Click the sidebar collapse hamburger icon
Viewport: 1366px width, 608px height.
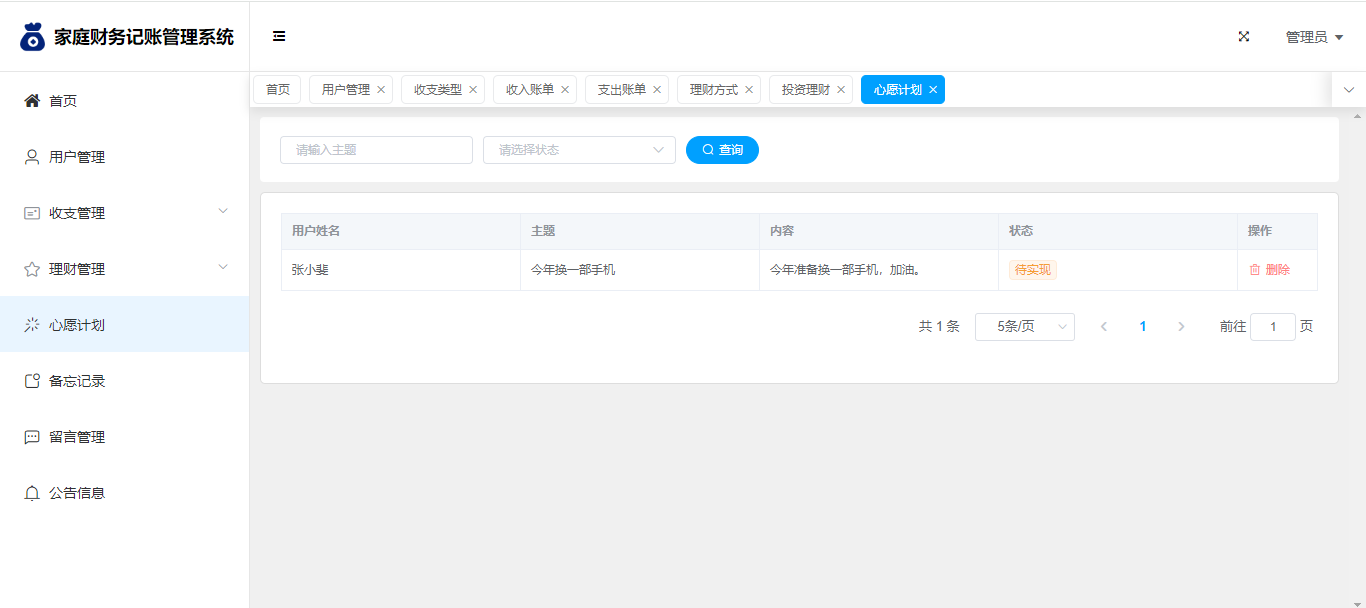279,37
